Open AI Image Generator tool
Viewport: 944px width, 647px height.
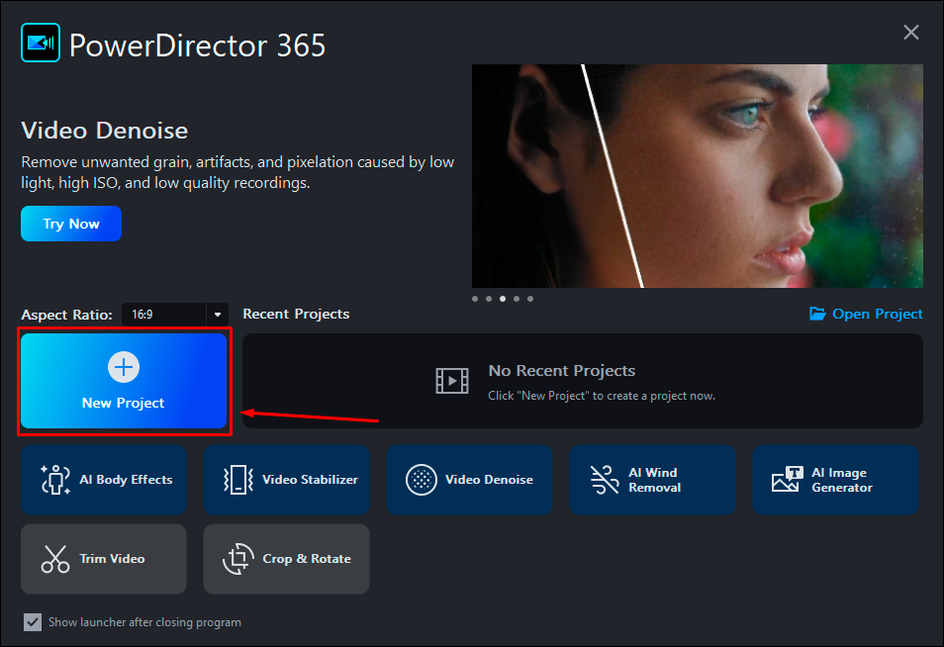(836, 480)
